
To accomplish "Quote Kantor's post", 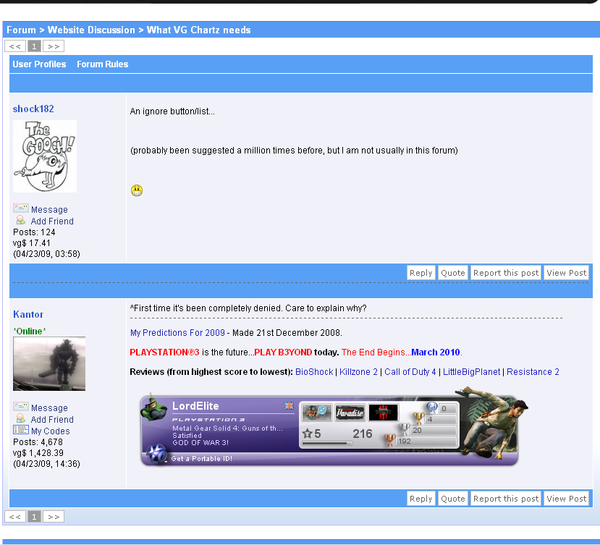I will [x=453, y=498].
